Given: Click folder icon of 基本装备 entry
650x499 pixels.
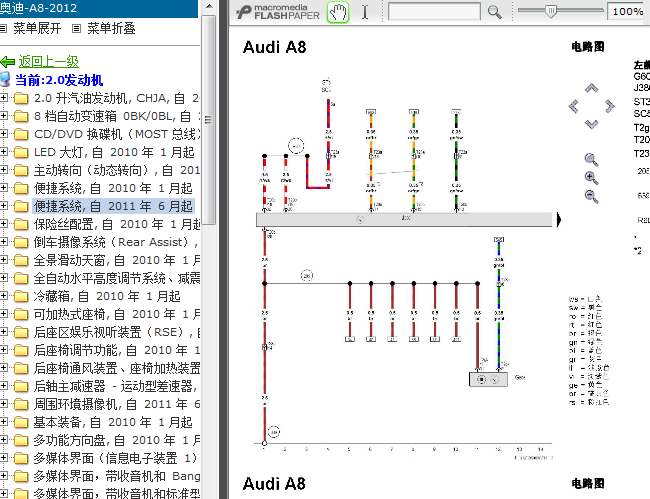Looking at the screenshot, I should tap(21, 422).
